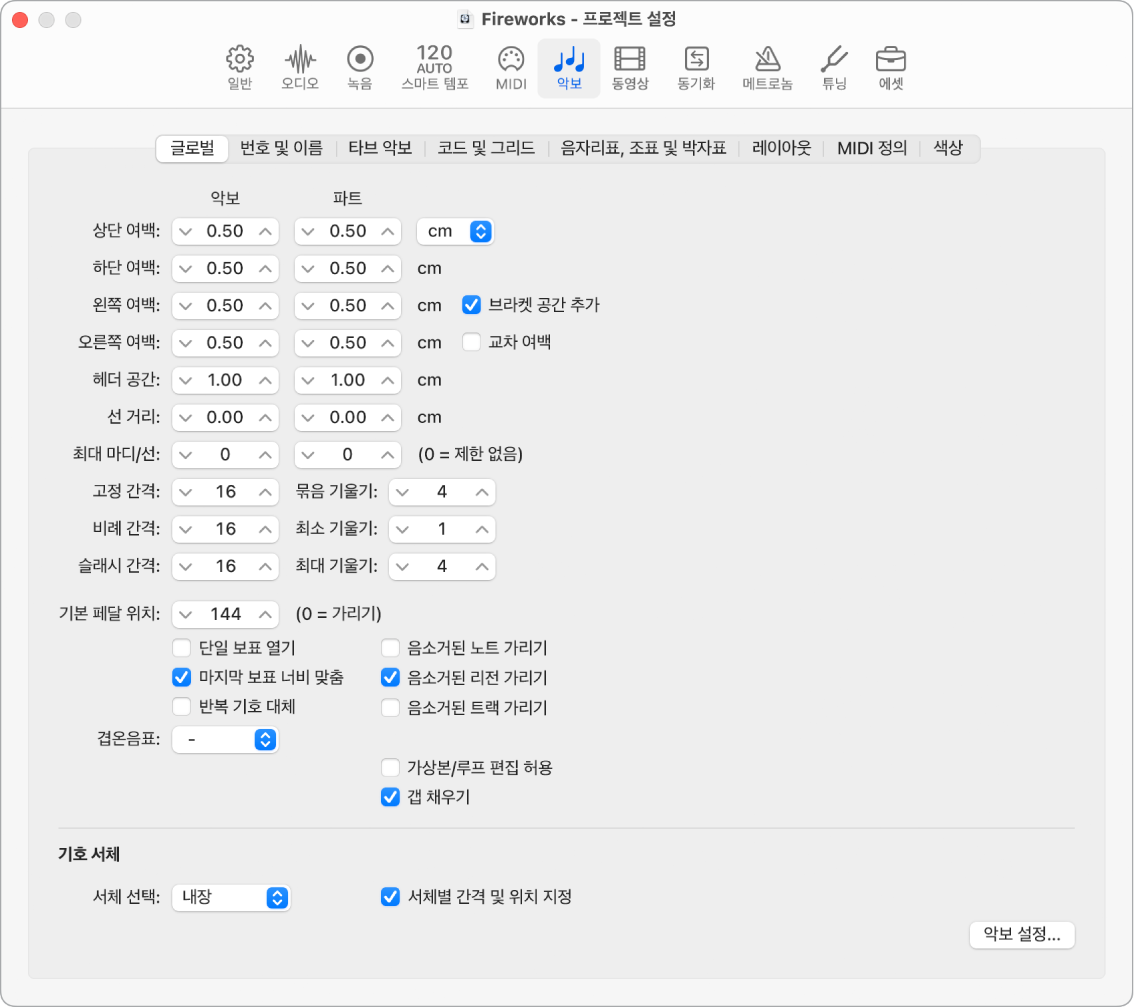Open the 메트로놈 metronome settings pane

[767, 68]
